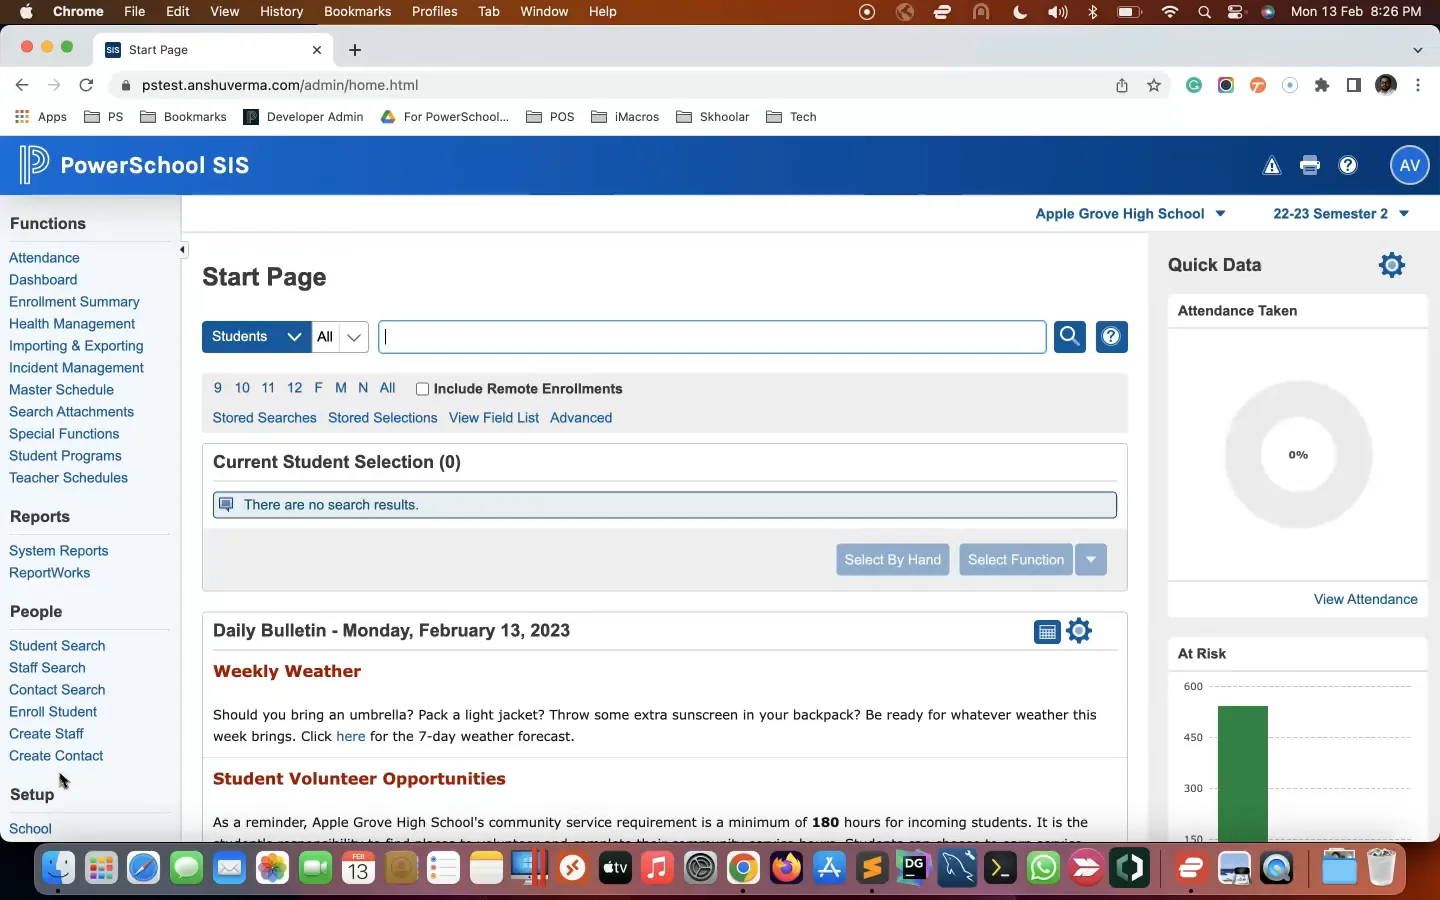The width and height of the screenshot is (1440, 900).
Task: Open Daily Bulletin settings gear
Action: [x=1079, y=631]
